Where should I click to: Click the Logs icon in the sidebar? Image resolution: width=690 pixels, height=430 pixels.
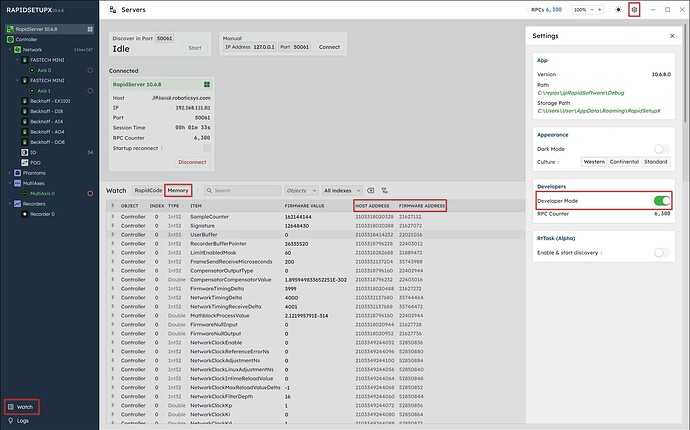coord(8,421)
